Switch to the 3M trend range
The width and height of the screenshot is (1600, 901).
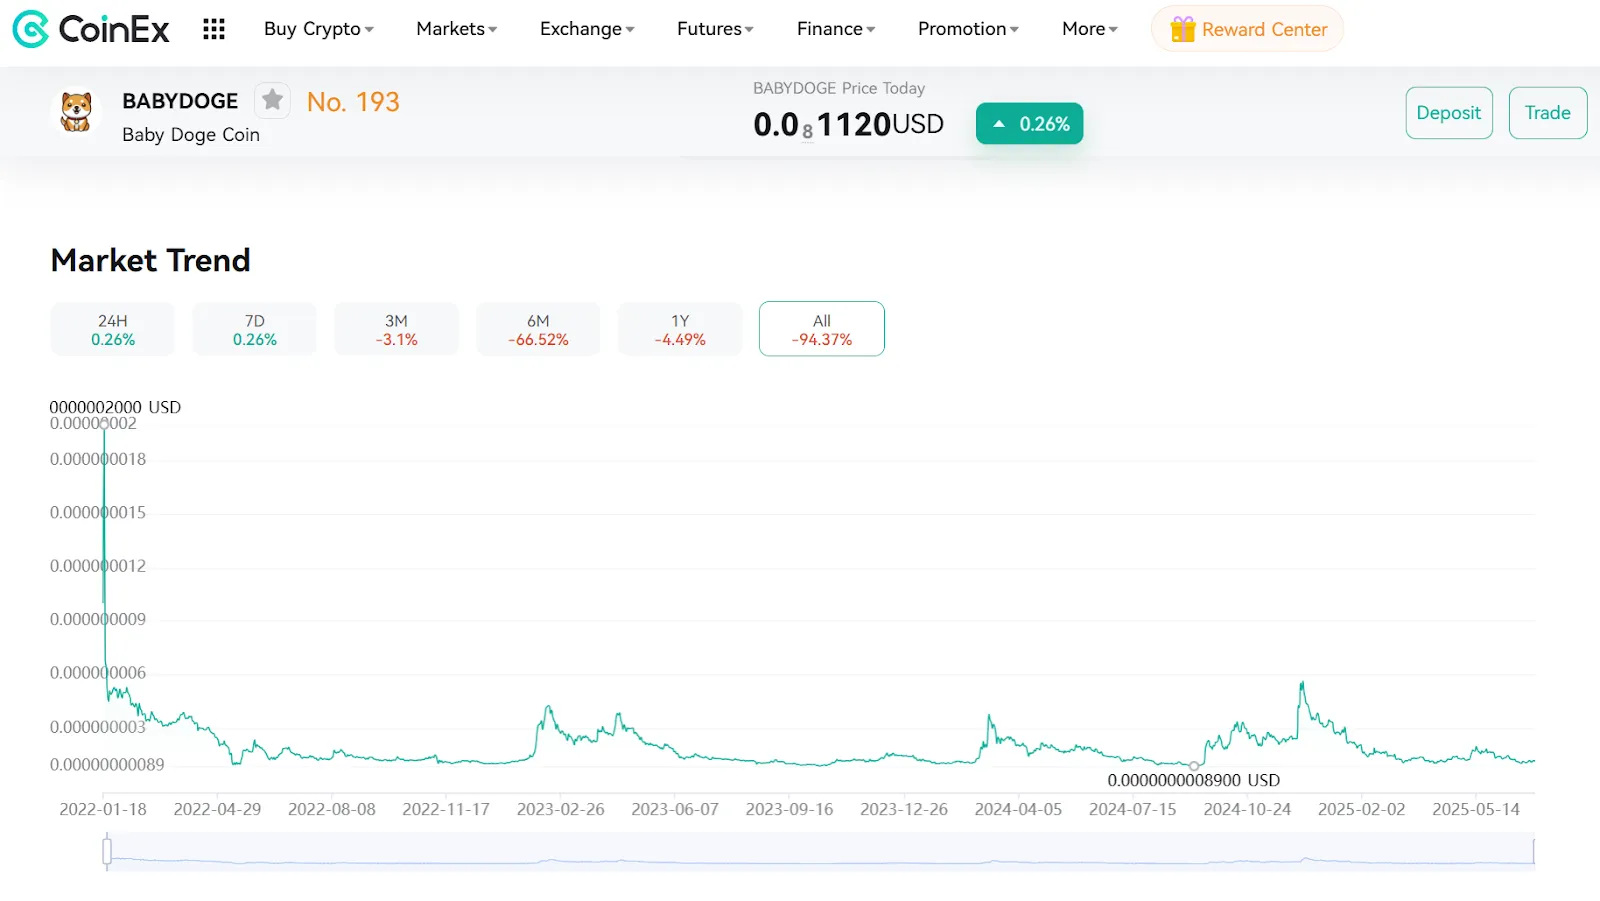(x=397, y=329)
